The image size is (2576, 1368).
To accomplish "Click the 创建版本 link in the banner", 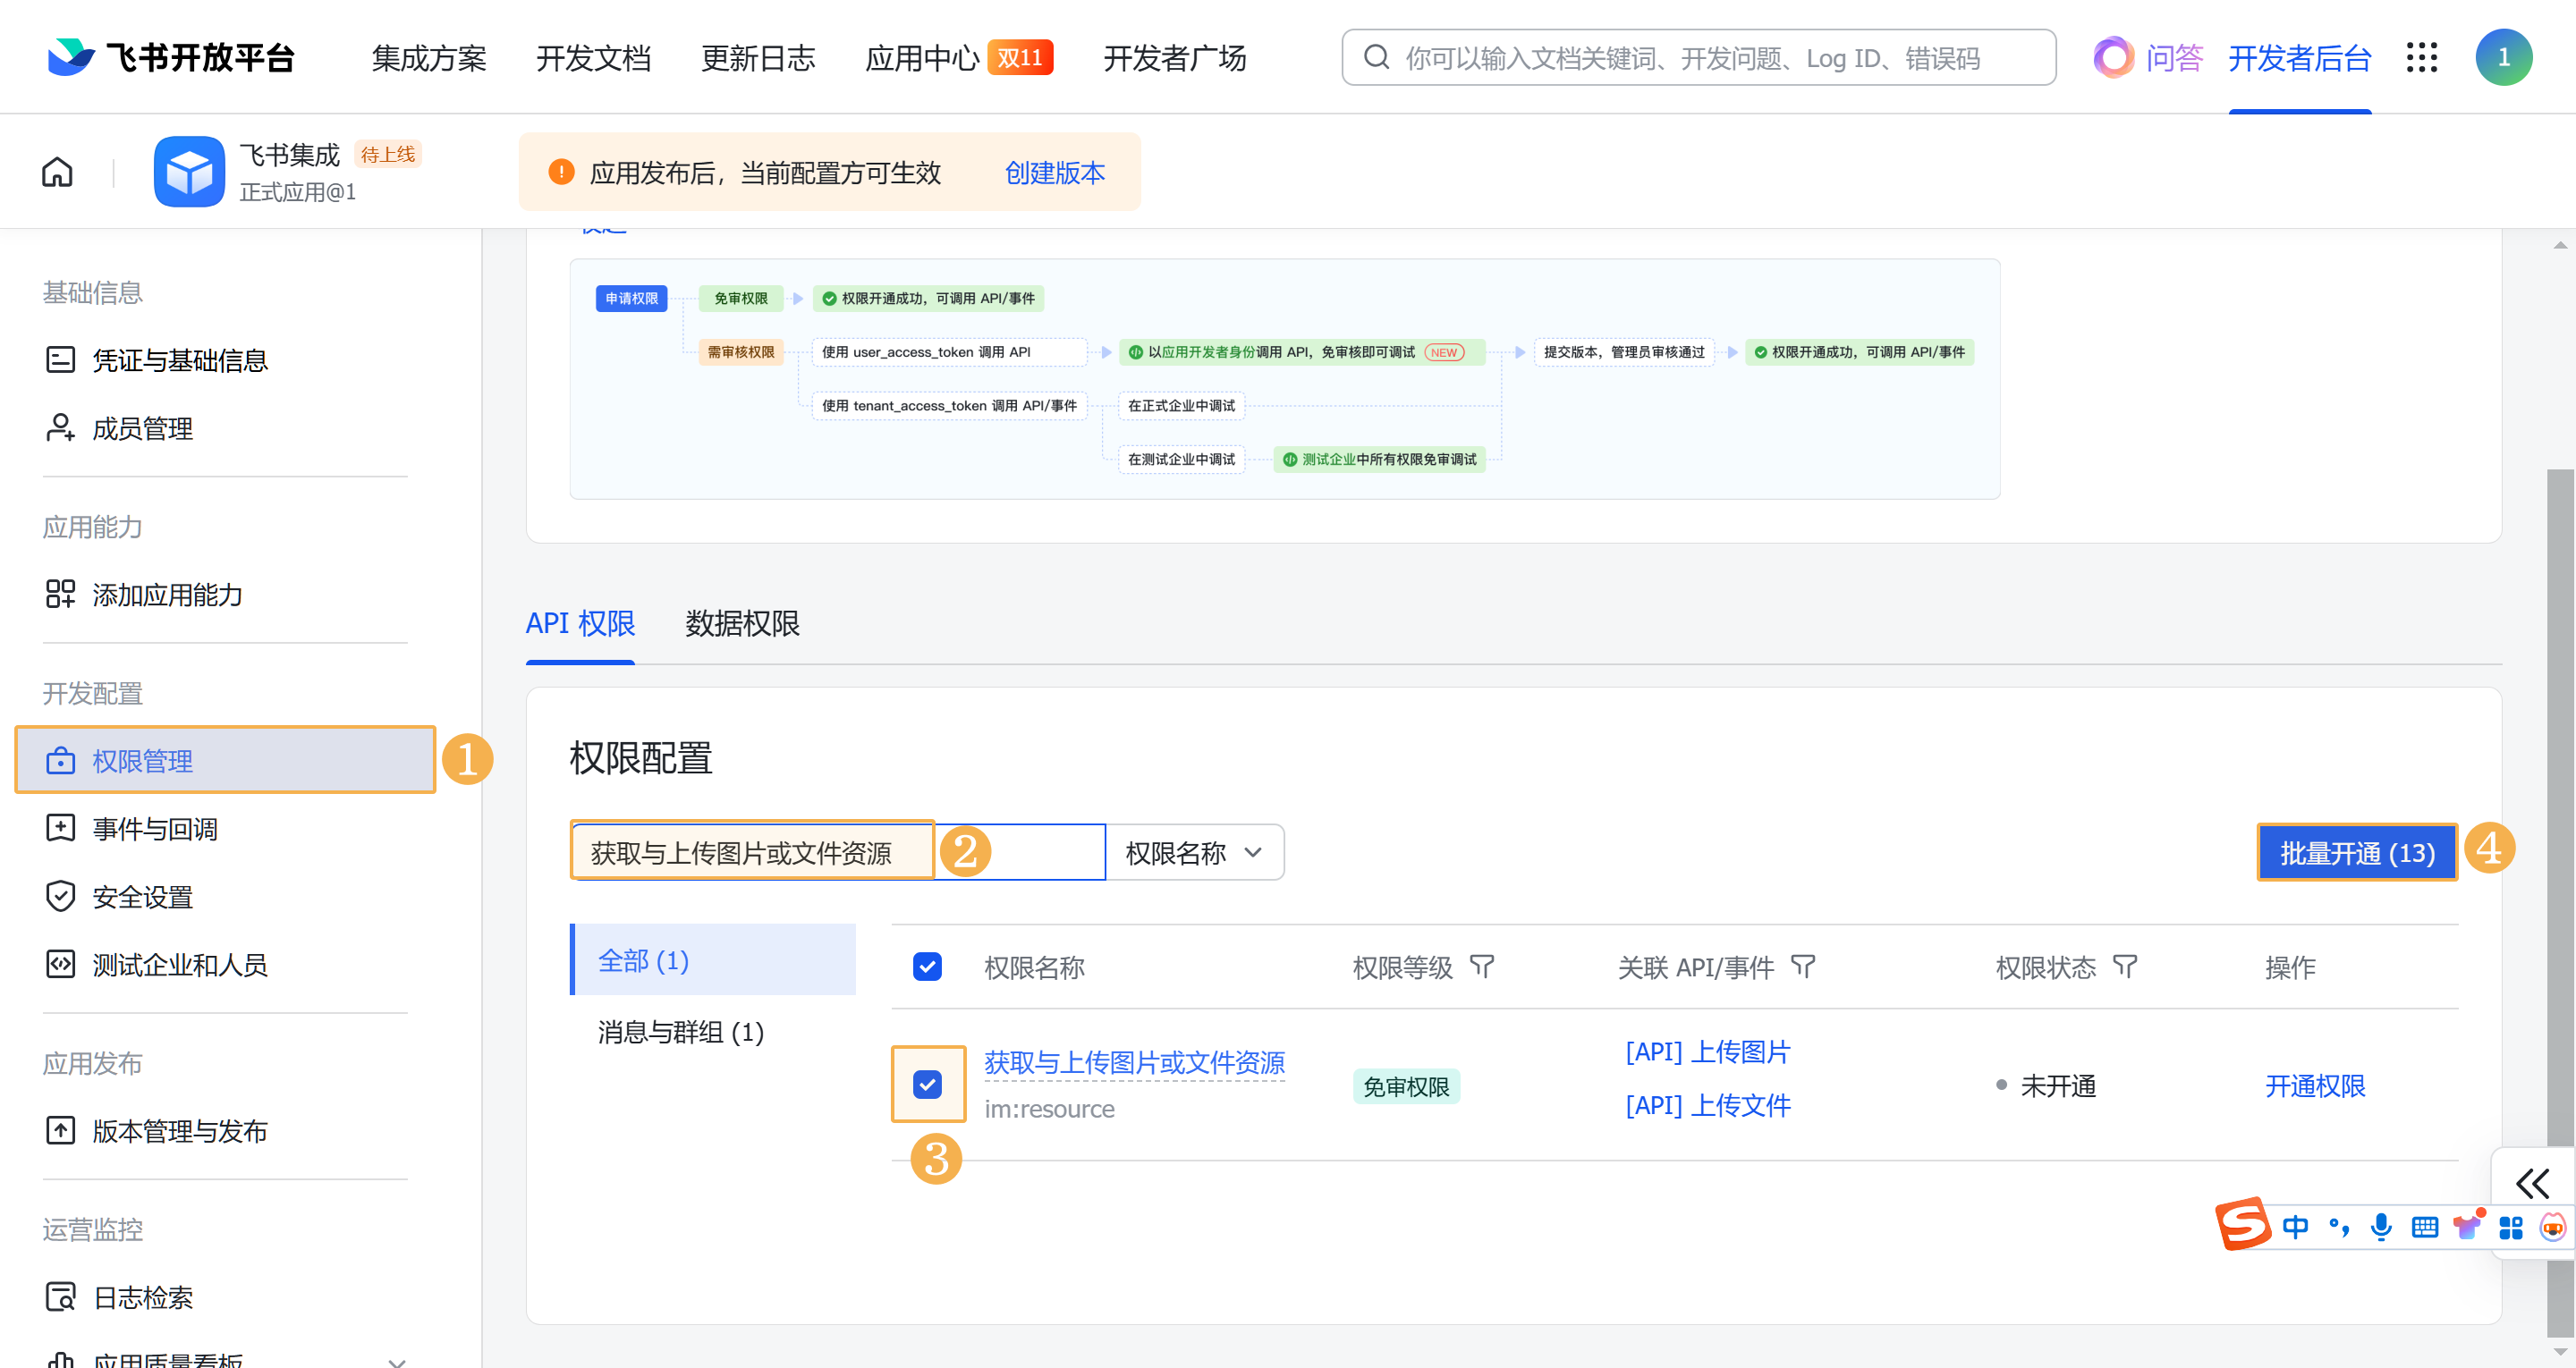I will (x=1055, y=173).
